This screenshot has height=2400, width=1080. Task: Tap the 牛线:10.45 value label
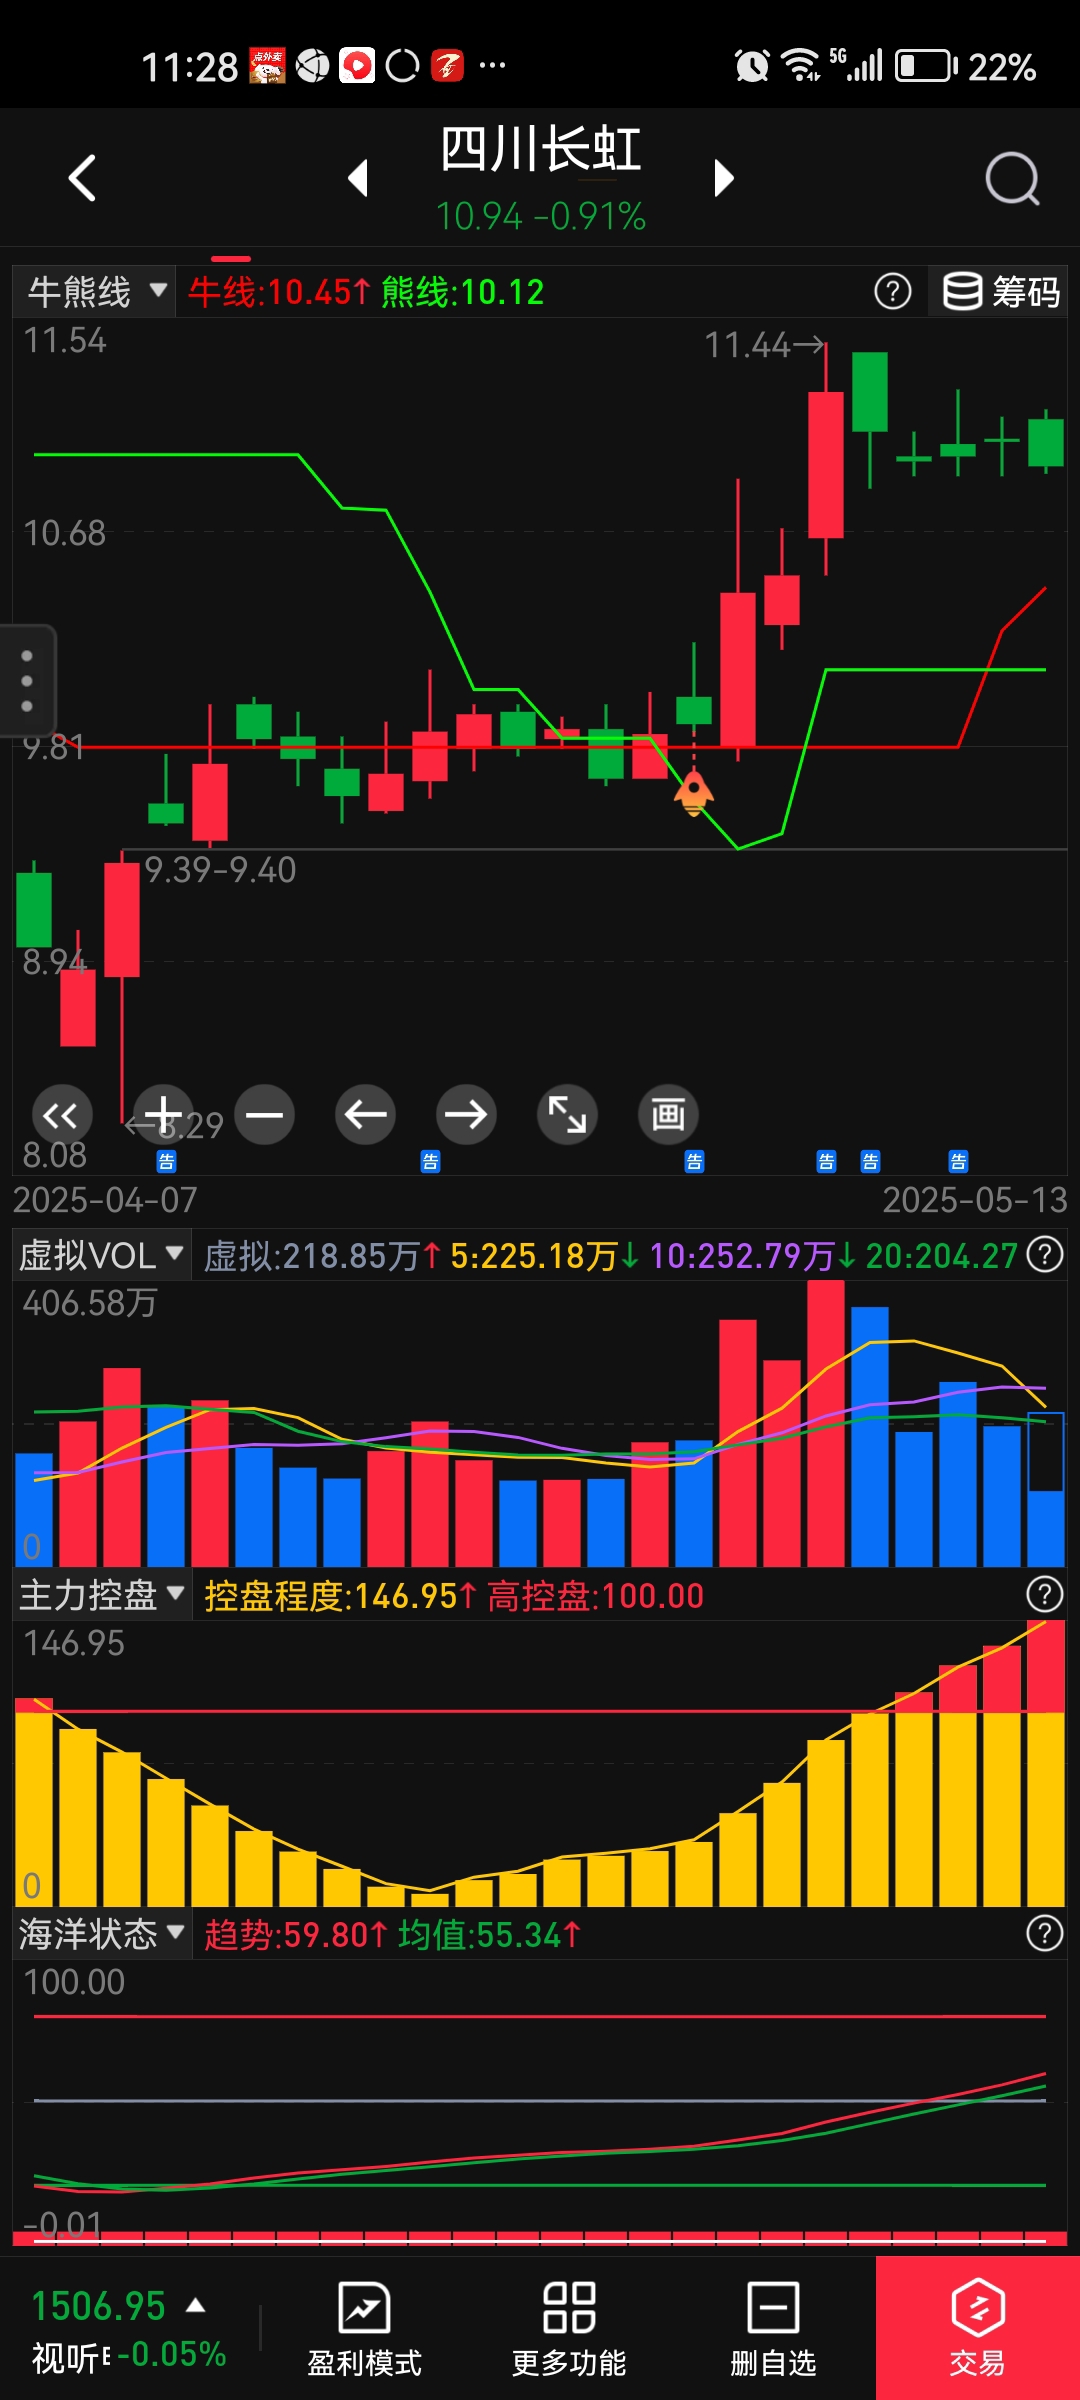pyautogui.click(x=279, y=292)
